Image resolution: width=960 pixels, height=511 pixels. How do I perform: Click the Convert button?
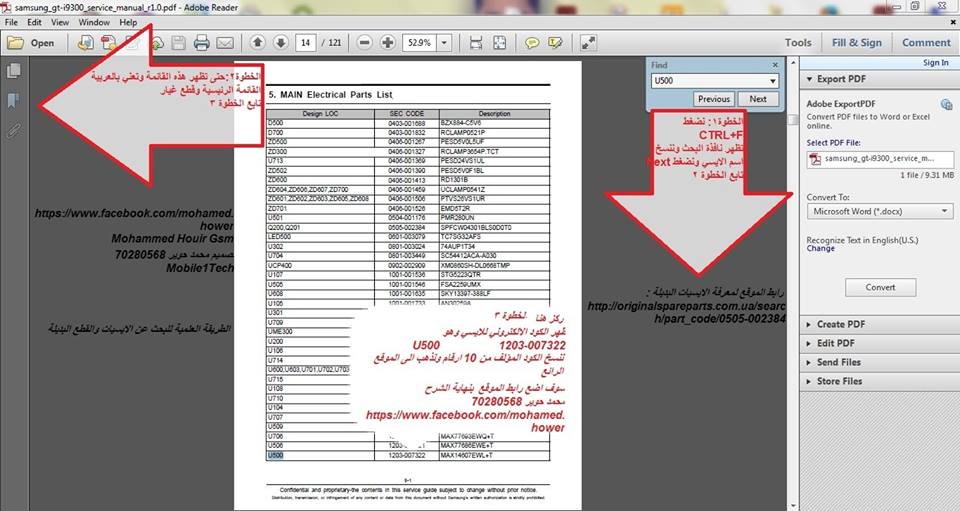pos(880,287)
